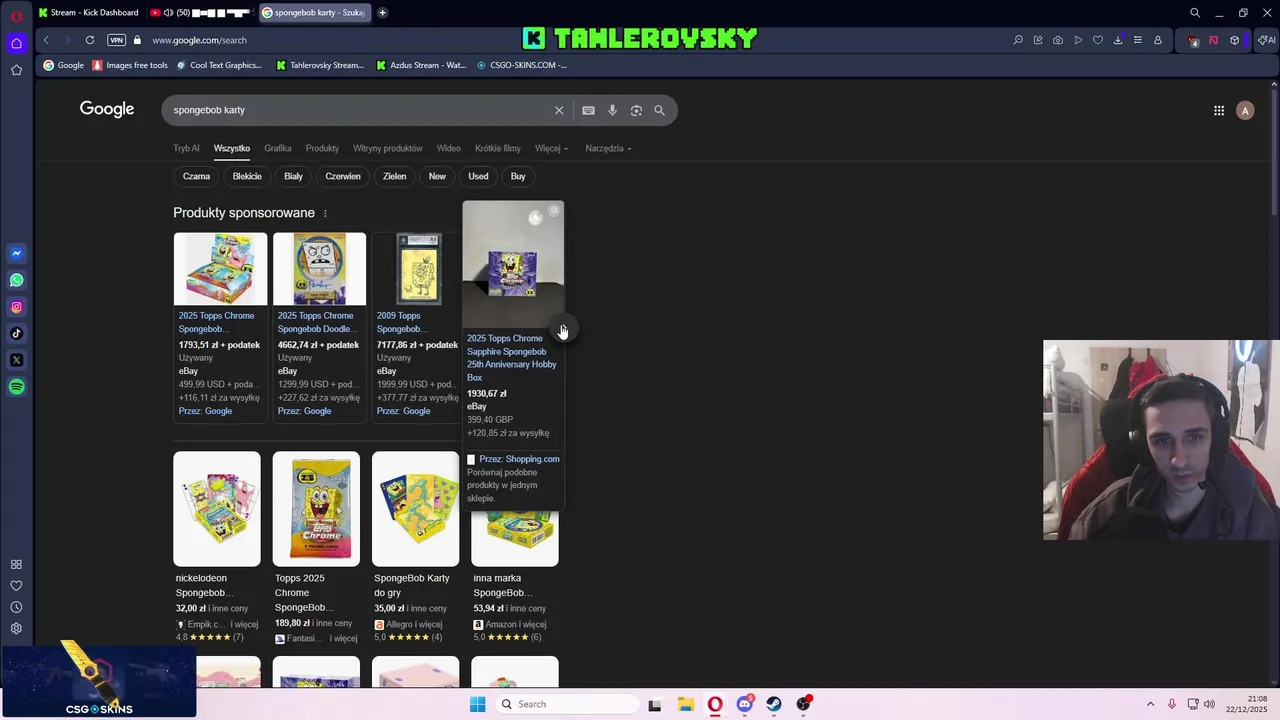Expand the Więcej dropdown
1280x720 pixels.
551,148
